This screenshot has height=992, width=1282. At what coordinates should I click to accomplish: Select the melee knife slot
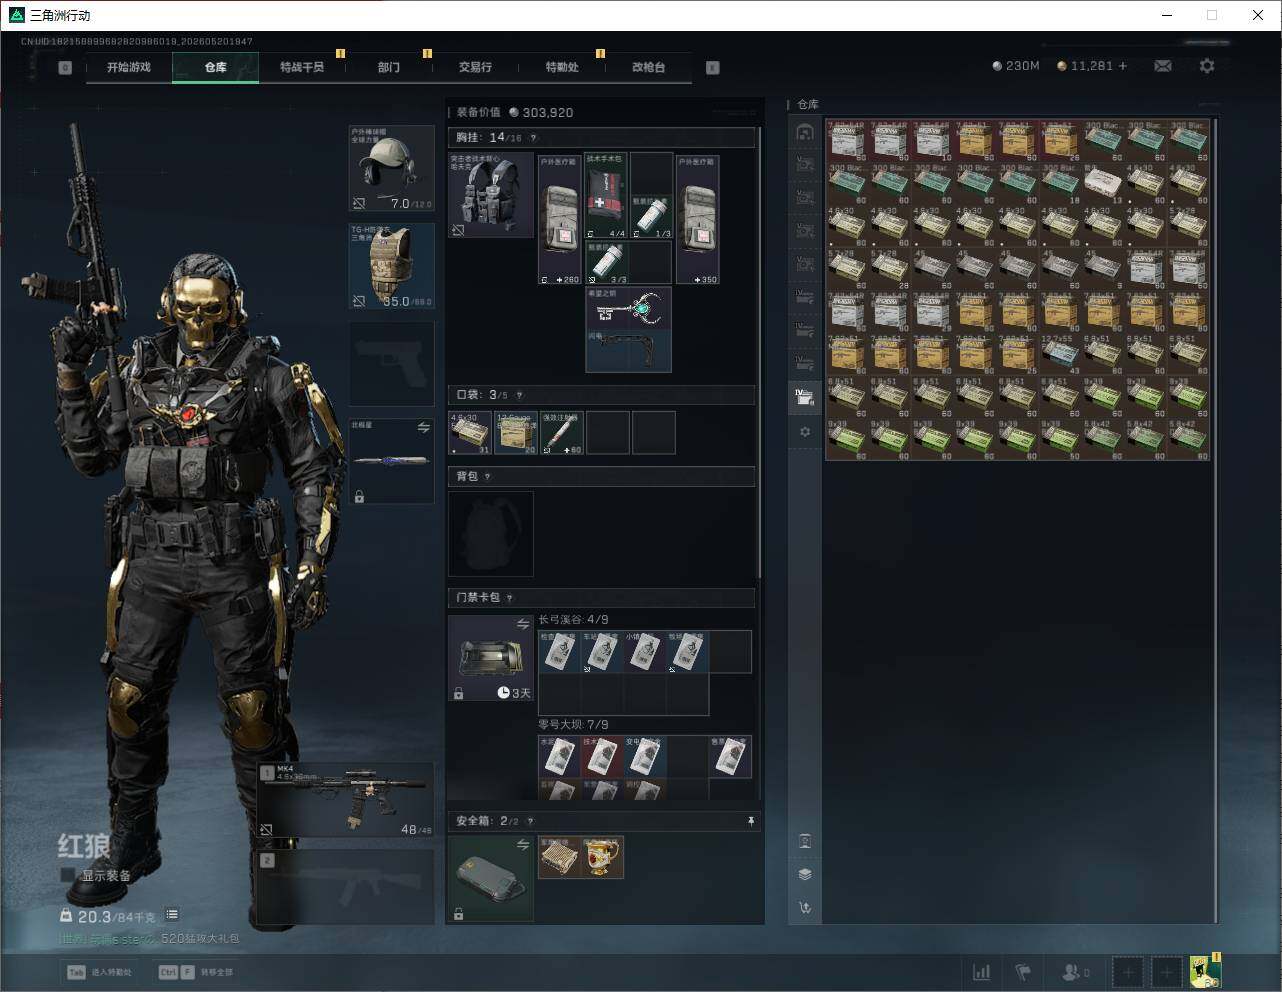coord(391,461)
